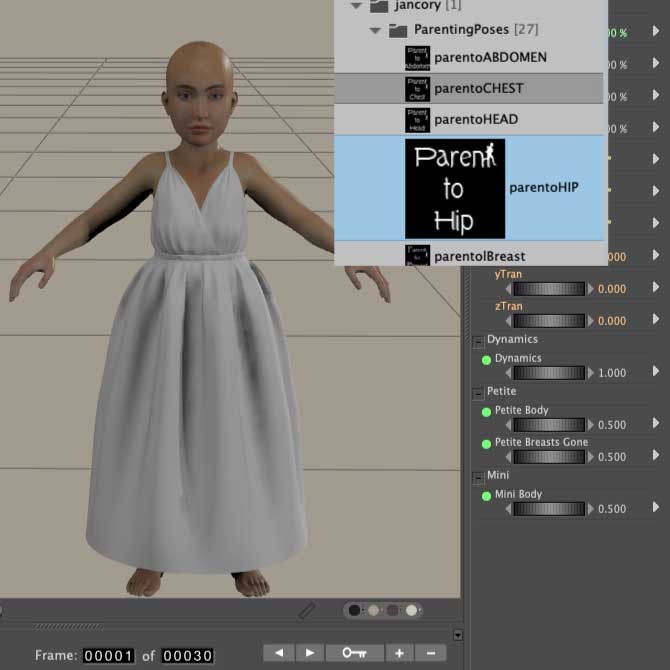Open the key icon animation palette
The image size is (670, 670).
coord(354,653)
